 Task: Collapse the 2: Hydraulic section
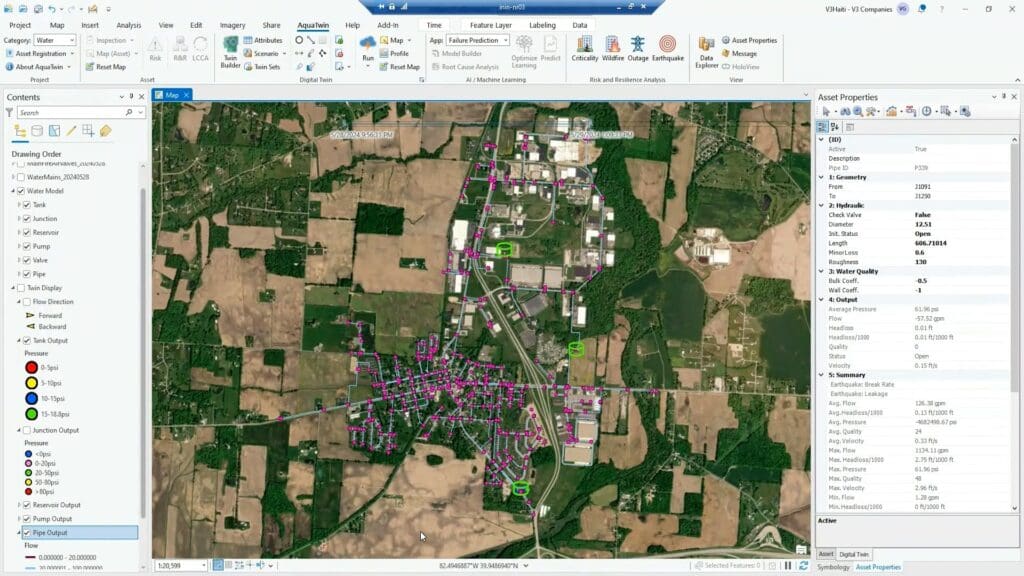(x=822, y=205)
